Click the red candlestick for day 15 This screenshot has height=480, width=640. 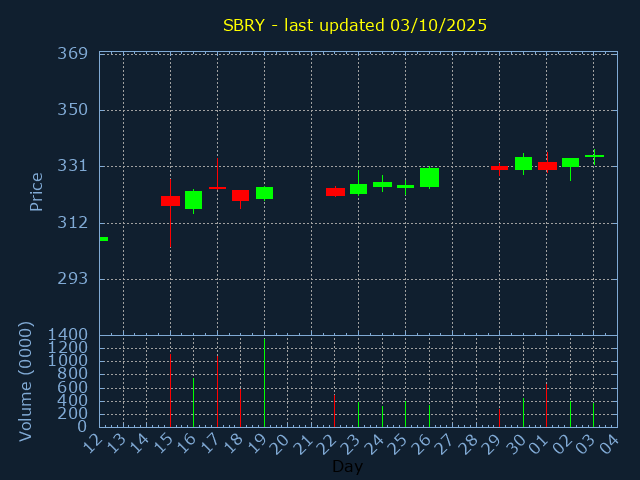(170, 201)
